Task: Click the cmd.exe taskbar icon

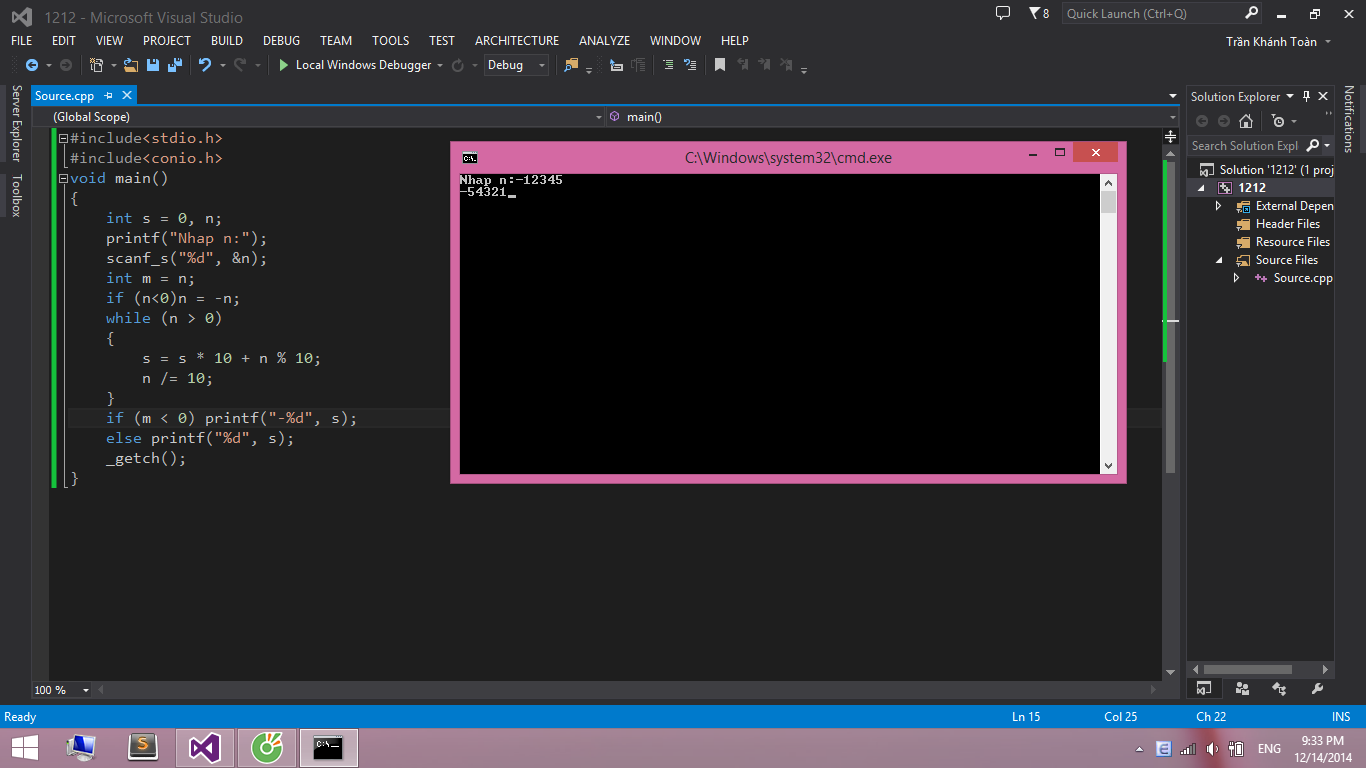Action: click(329, 747)
